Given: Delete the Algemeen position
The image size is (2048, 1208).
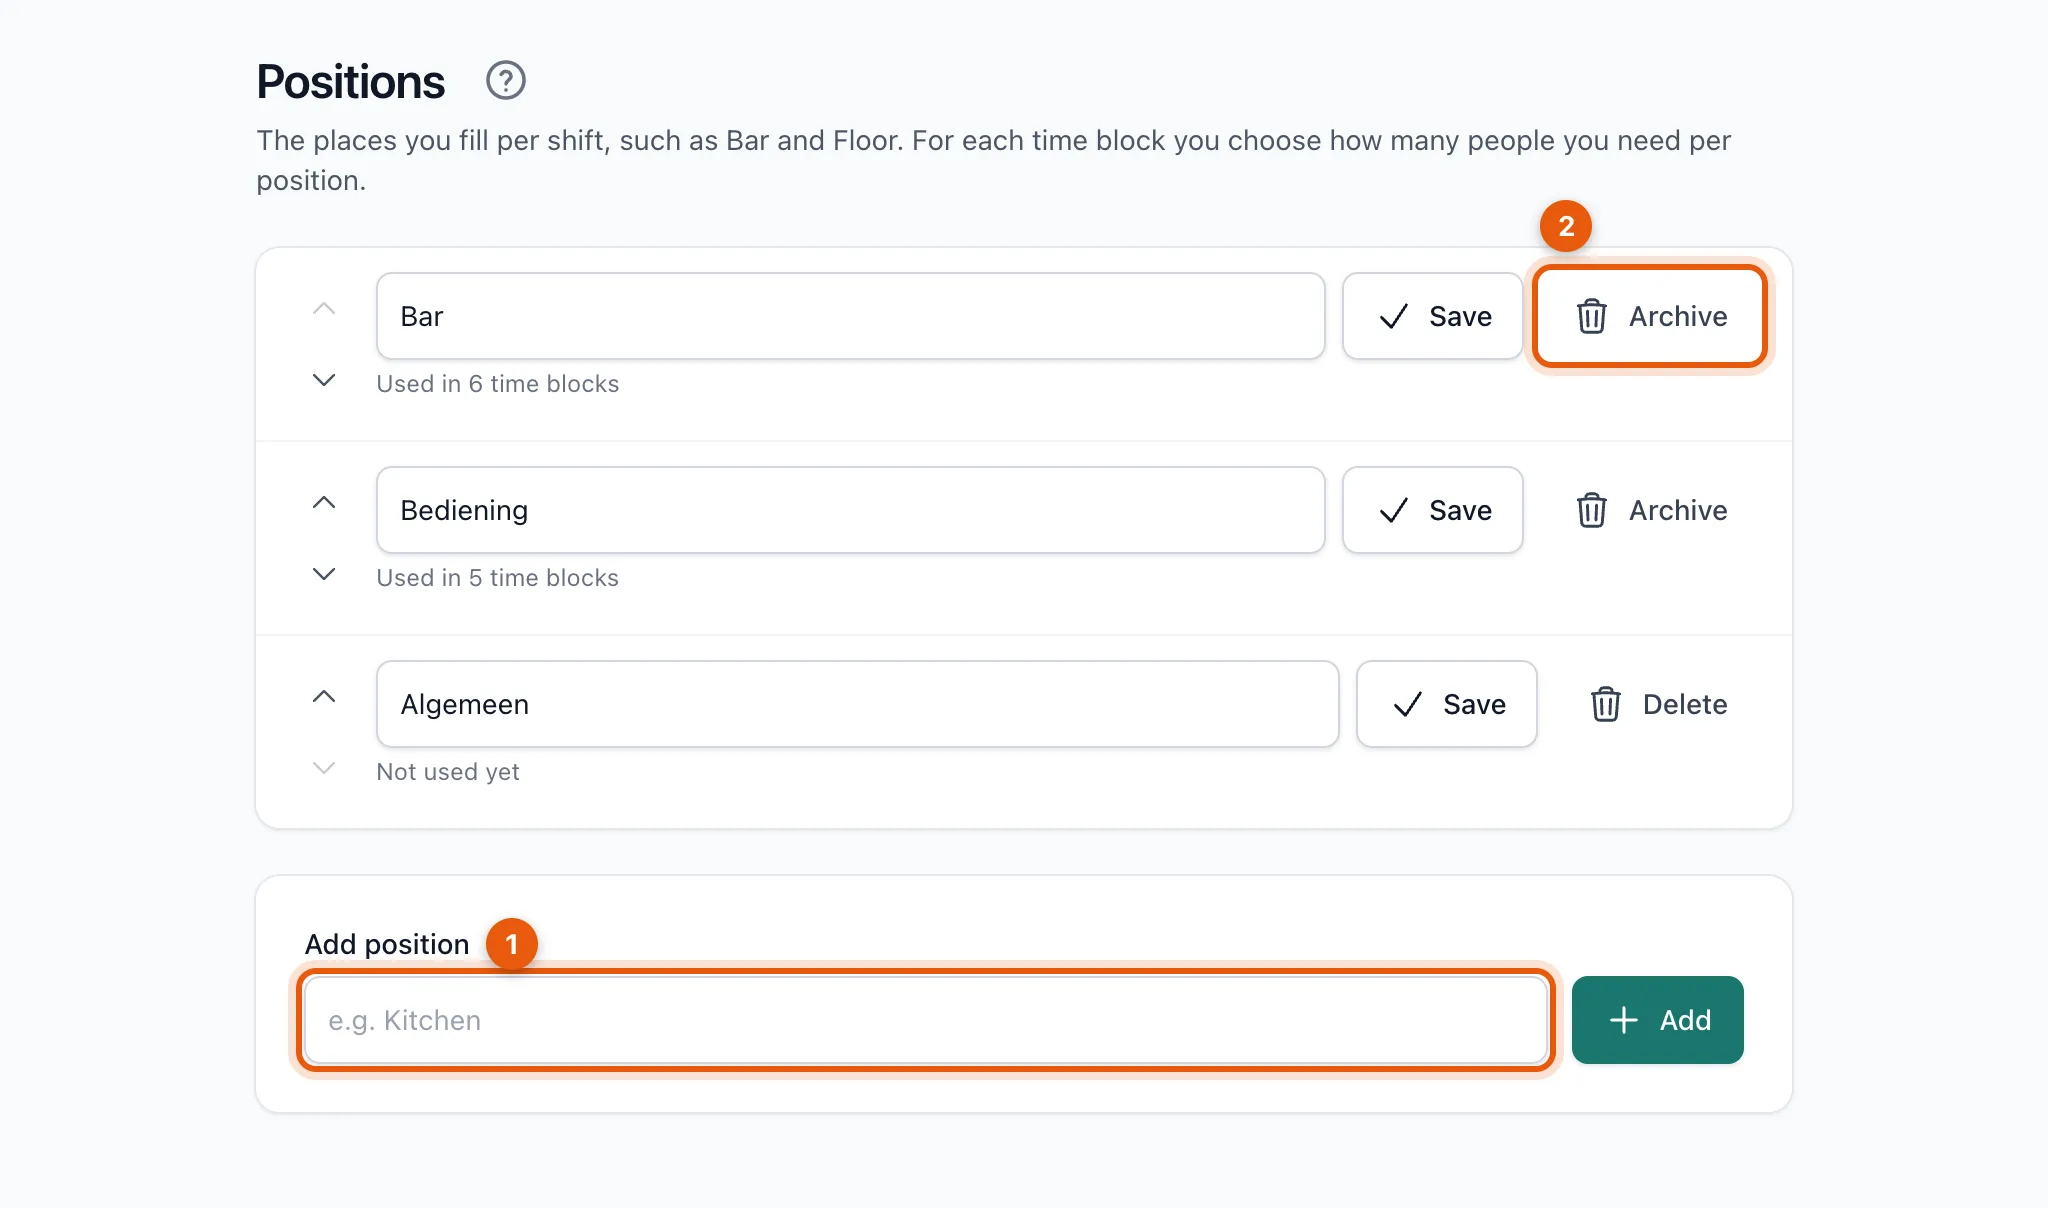Looking at the screenshot, I should (1658, 704).
